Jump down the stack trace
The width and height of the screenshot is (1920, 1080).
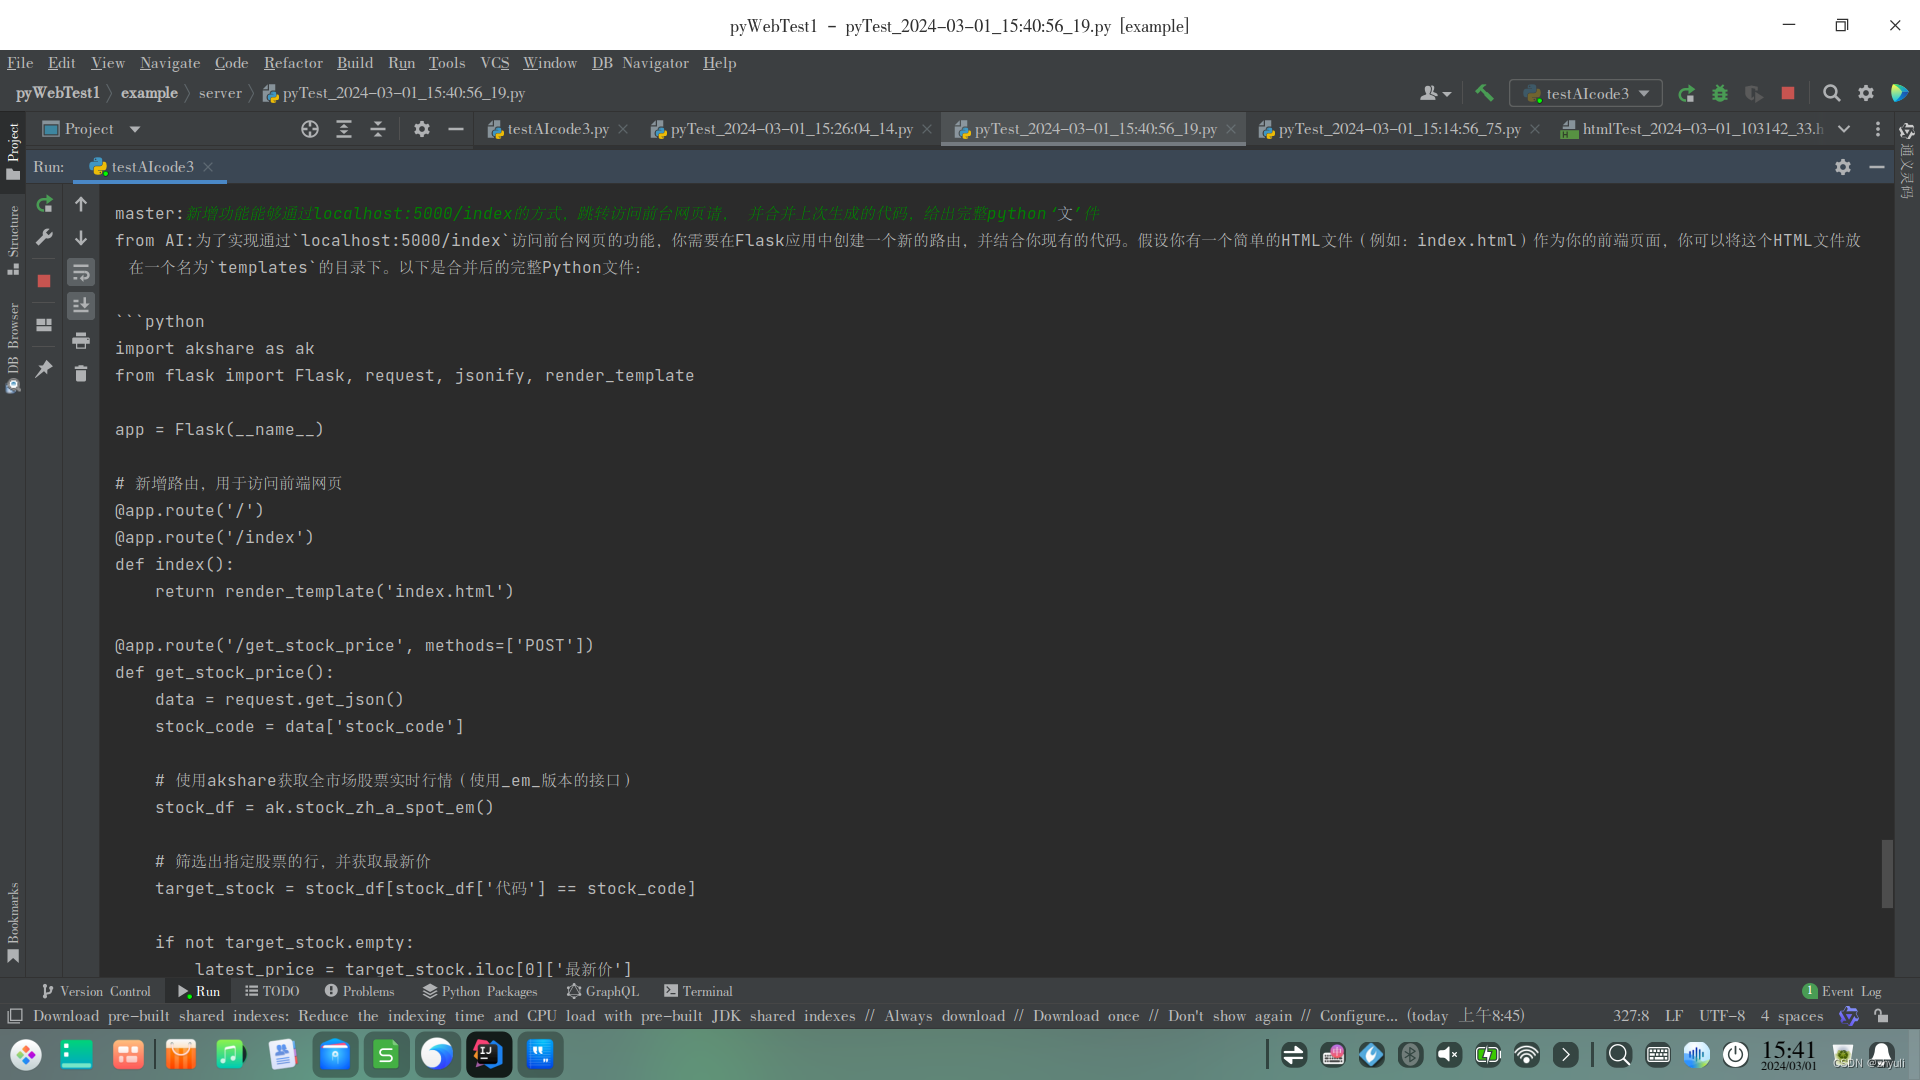tap(81, 238)
